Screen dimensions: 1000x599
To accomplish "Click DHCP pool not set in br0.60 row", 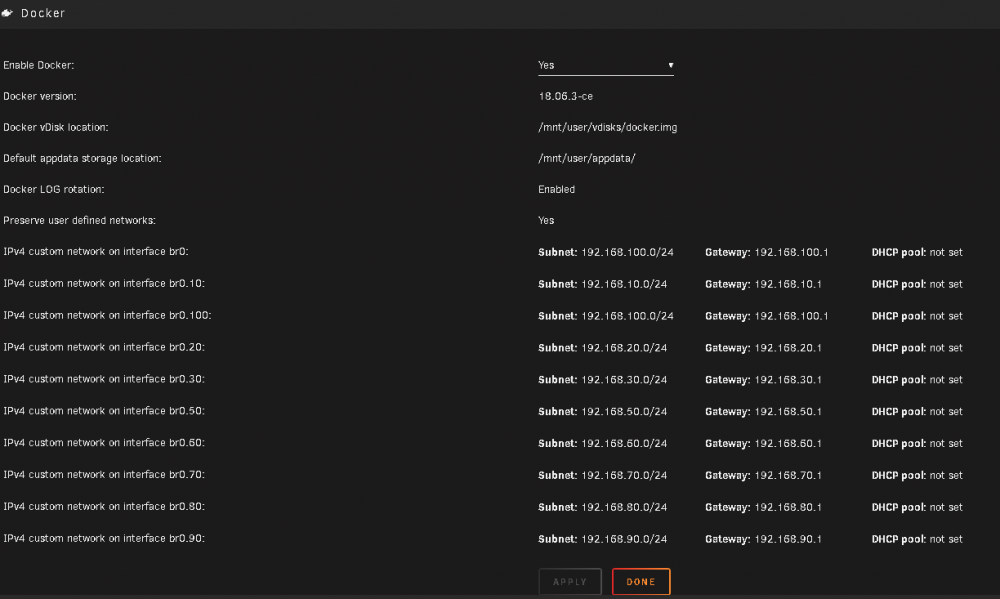I will click(x=917, y=444).
